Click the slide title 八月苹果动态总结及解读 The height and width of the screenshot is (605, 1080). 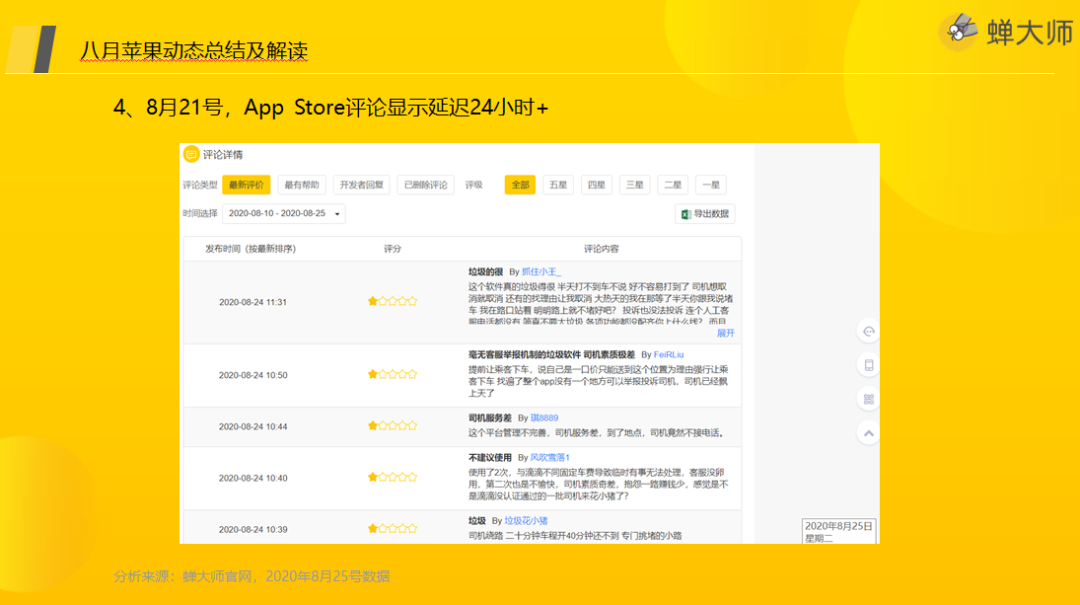(x=194, y=50)
